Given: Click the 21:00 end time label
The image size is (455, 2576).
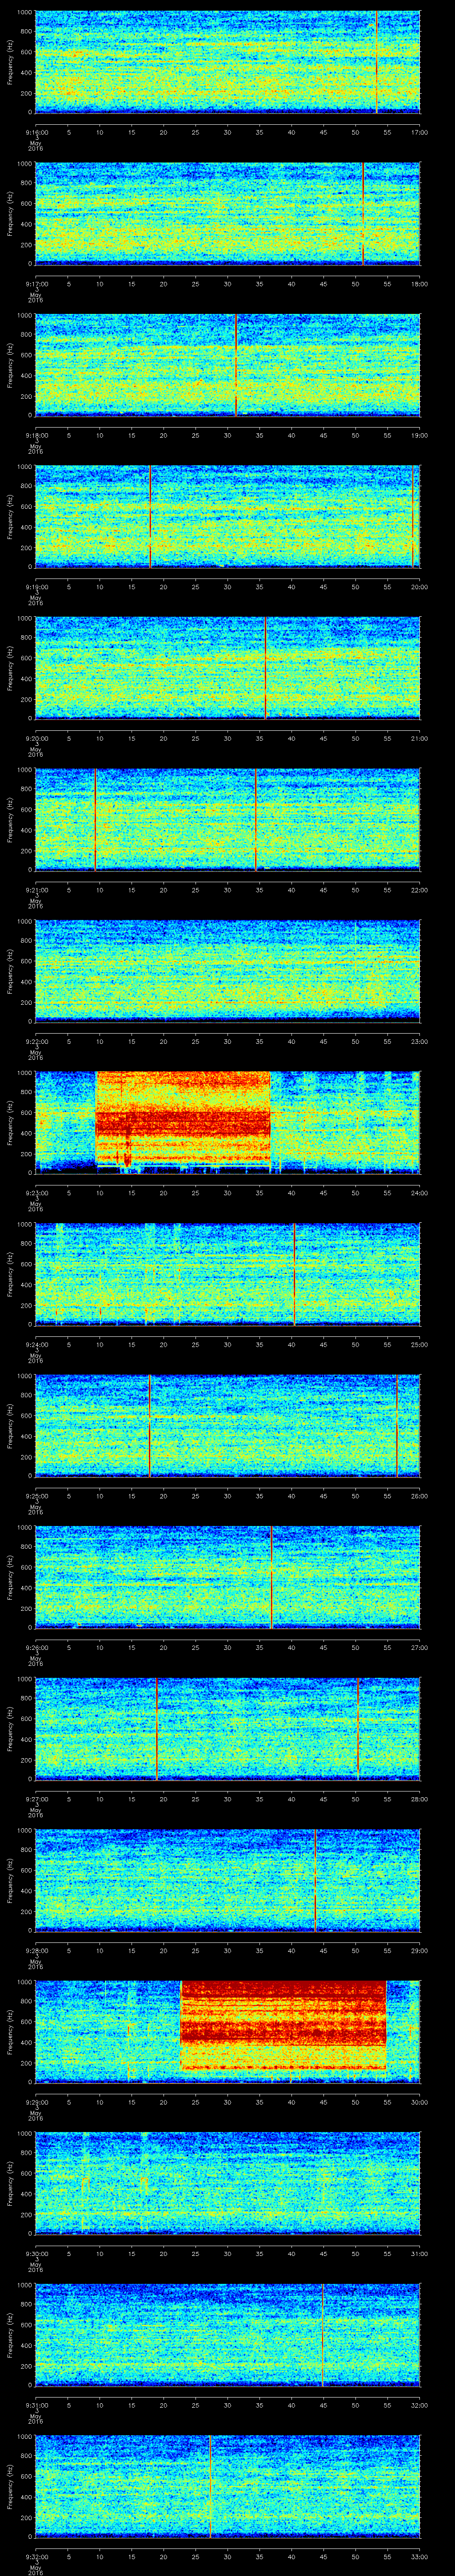Looking at the screenshot, I should [x=420, y=738].
